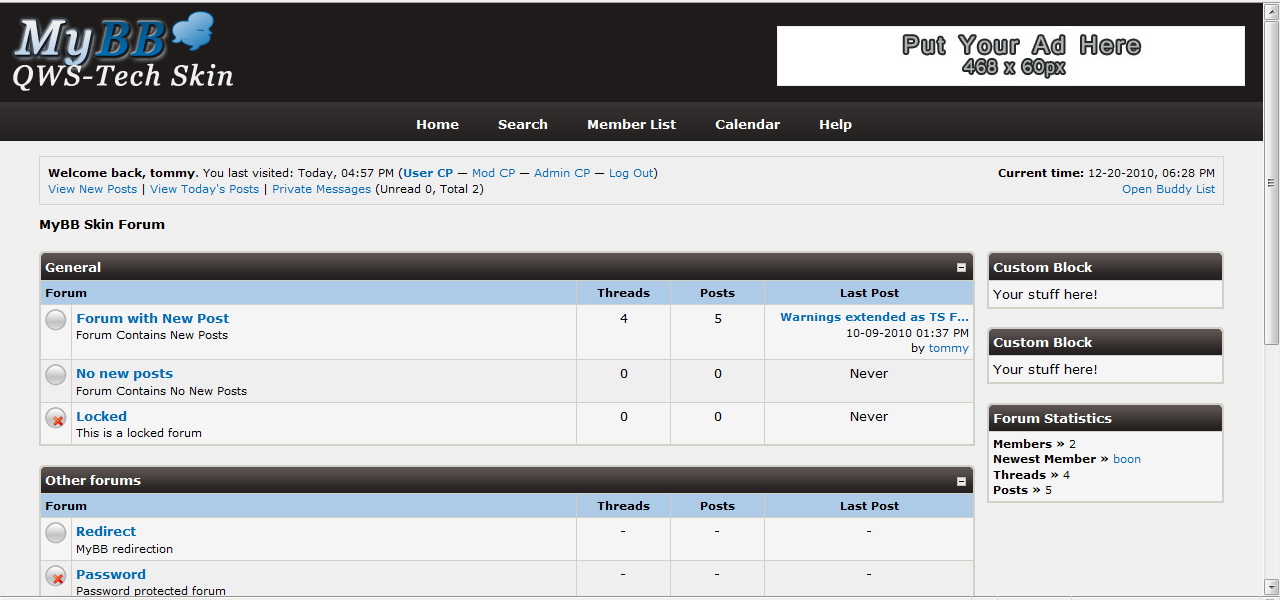1280x600 pixels.
Task: Open the Help menu item
Action: click(835, 125)
